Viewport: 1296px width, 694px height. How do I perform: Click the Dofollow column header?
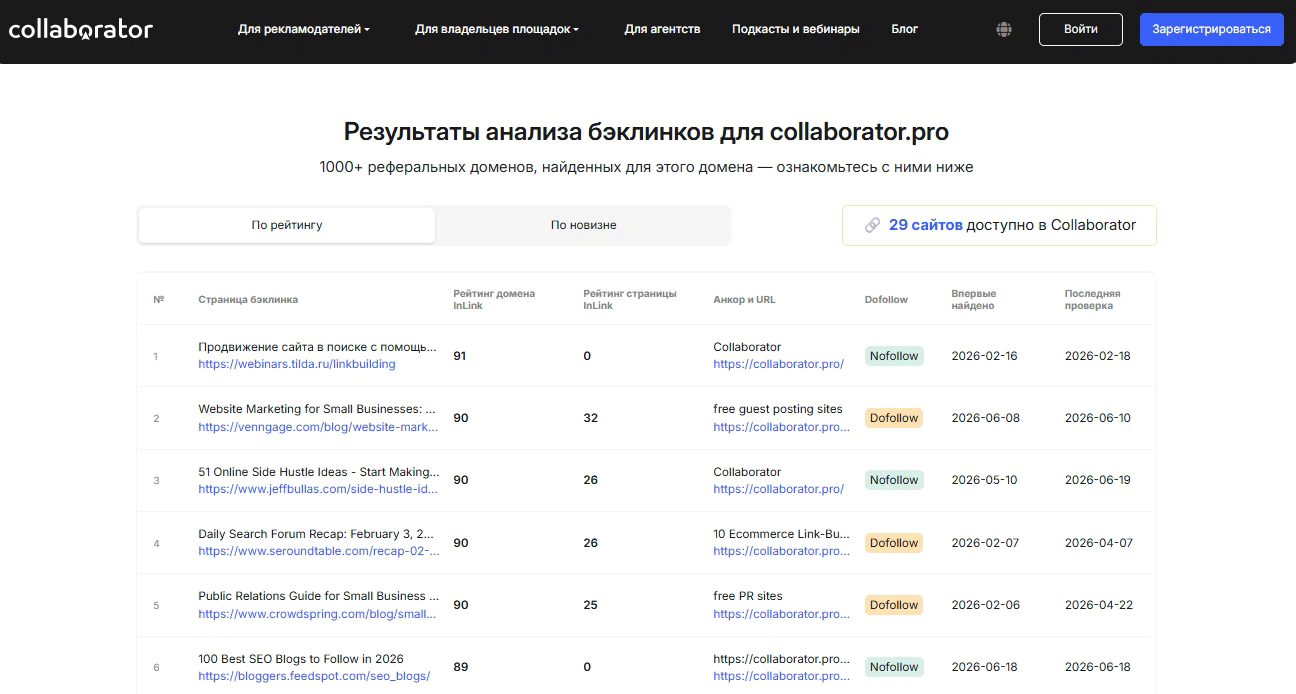[x=886, y=300]
